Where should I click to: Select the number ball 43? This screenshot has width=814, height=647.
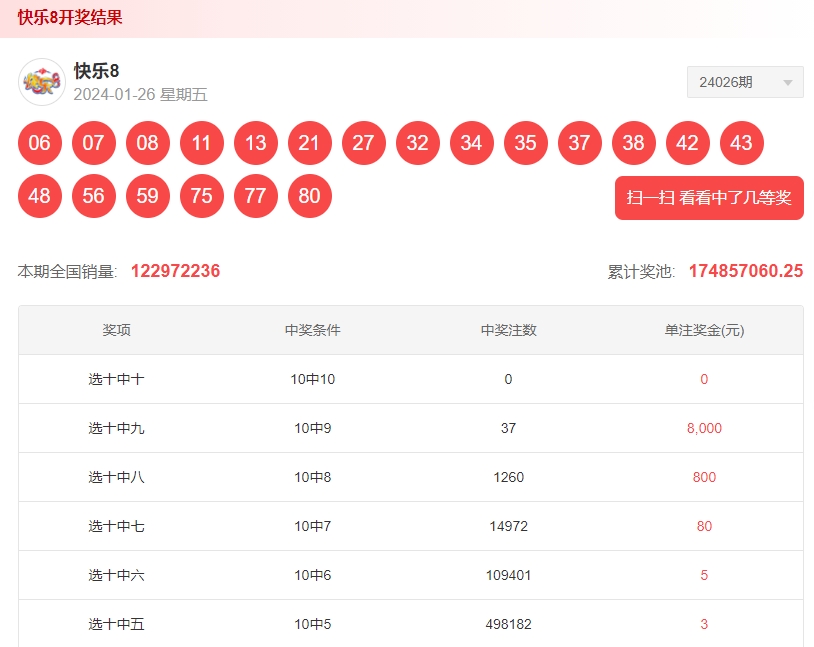point(741,143)
